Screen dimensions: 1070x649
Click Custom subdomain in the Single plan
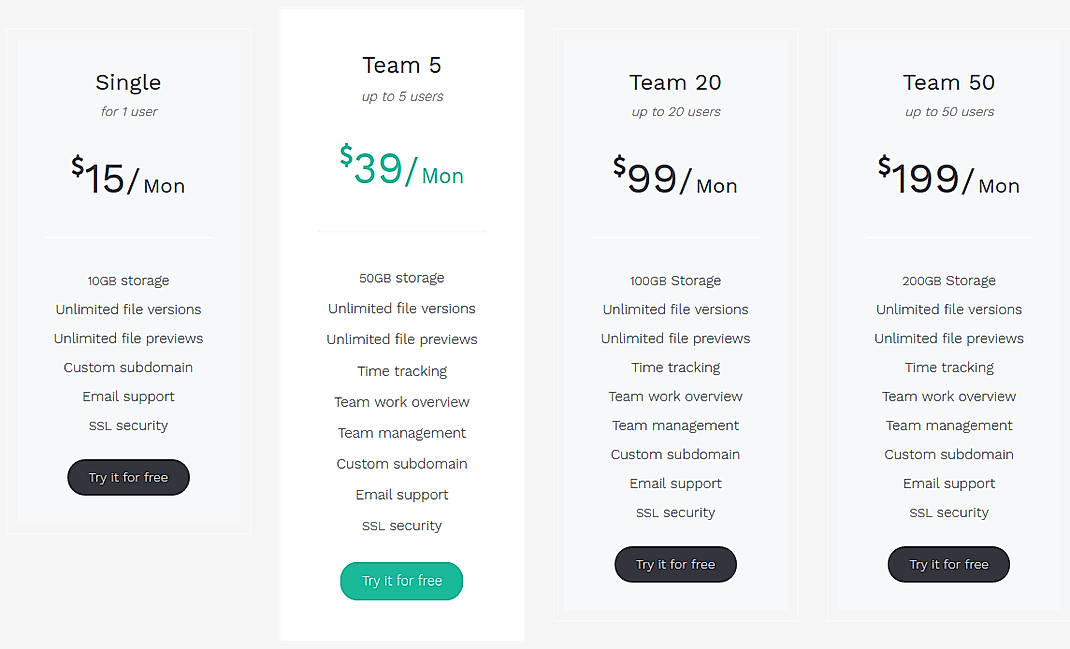(128, 367)
